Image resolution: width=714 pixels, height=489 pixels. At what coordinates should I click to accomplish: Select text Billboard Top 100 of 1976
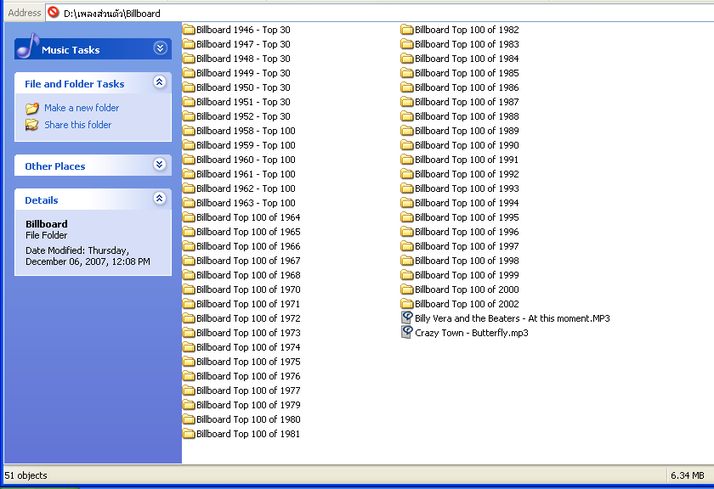(x=248, y=376)
